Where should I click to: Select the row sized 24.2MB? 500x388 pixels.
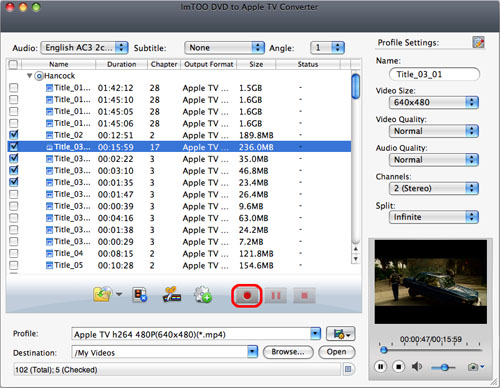pos(179,230)
